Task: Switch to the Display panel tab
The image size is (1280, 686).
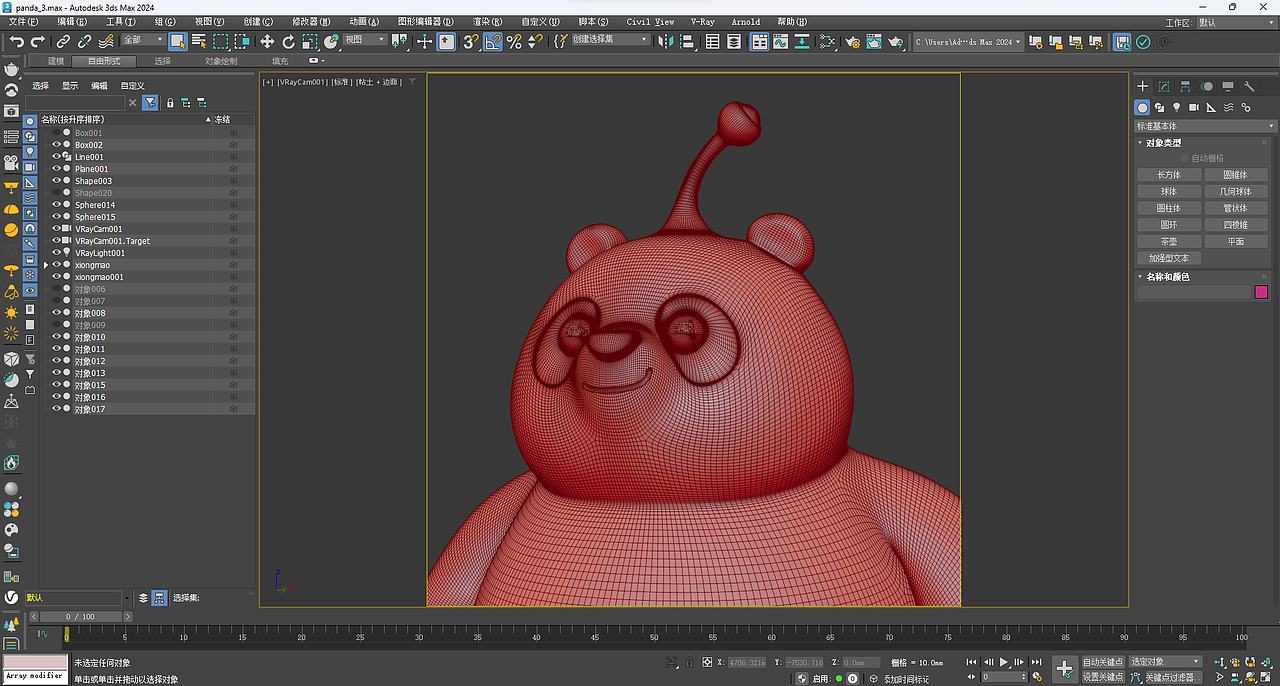Action: pyautogui.click(x=1228, y=87)
